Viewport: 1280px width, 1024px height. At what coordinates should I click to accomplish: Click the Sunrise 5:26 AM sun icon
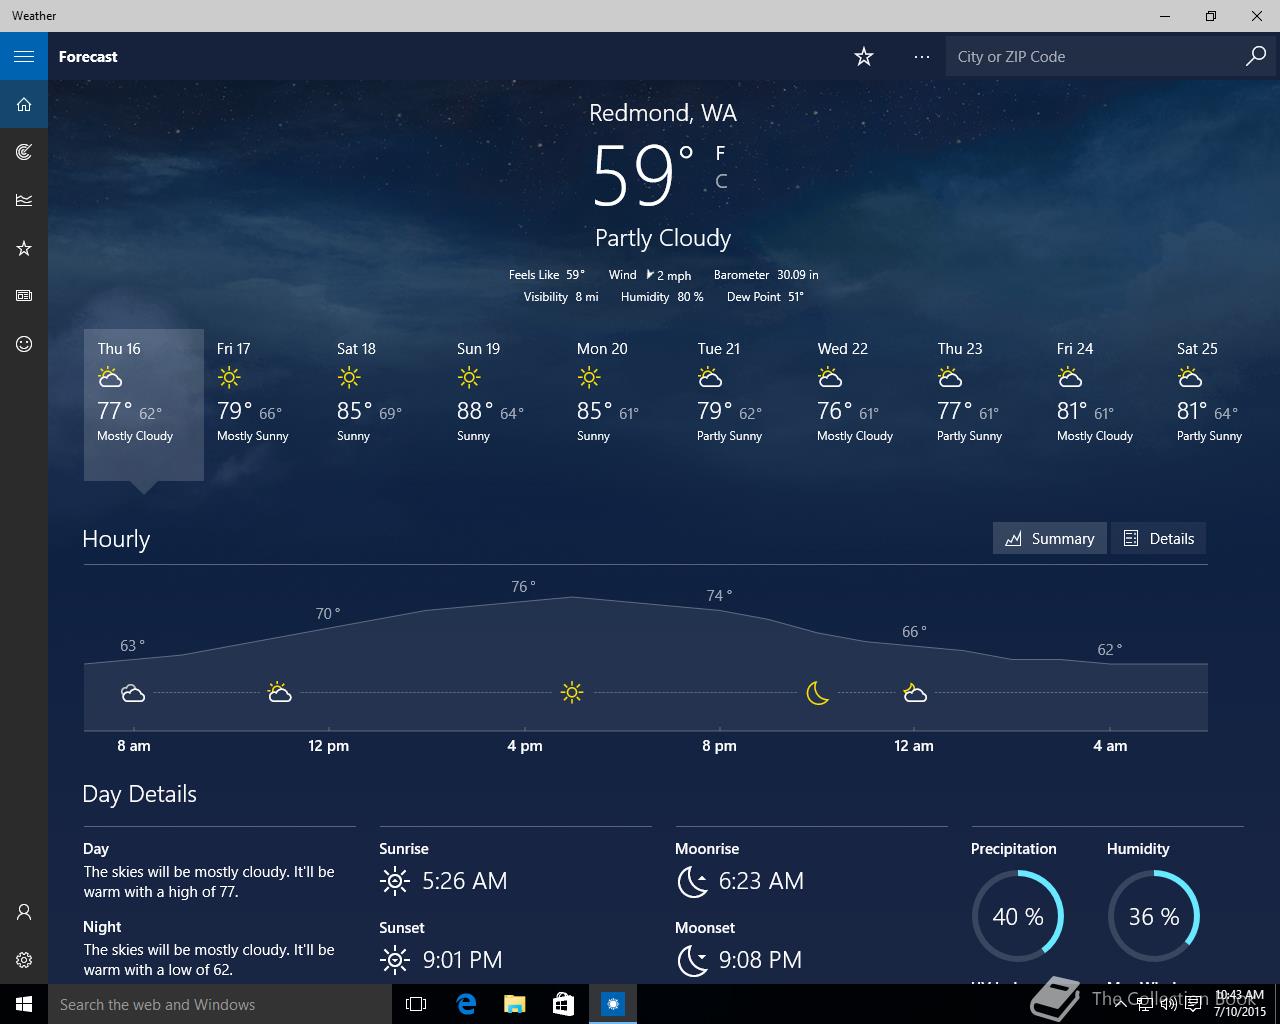tap(395, 881)
